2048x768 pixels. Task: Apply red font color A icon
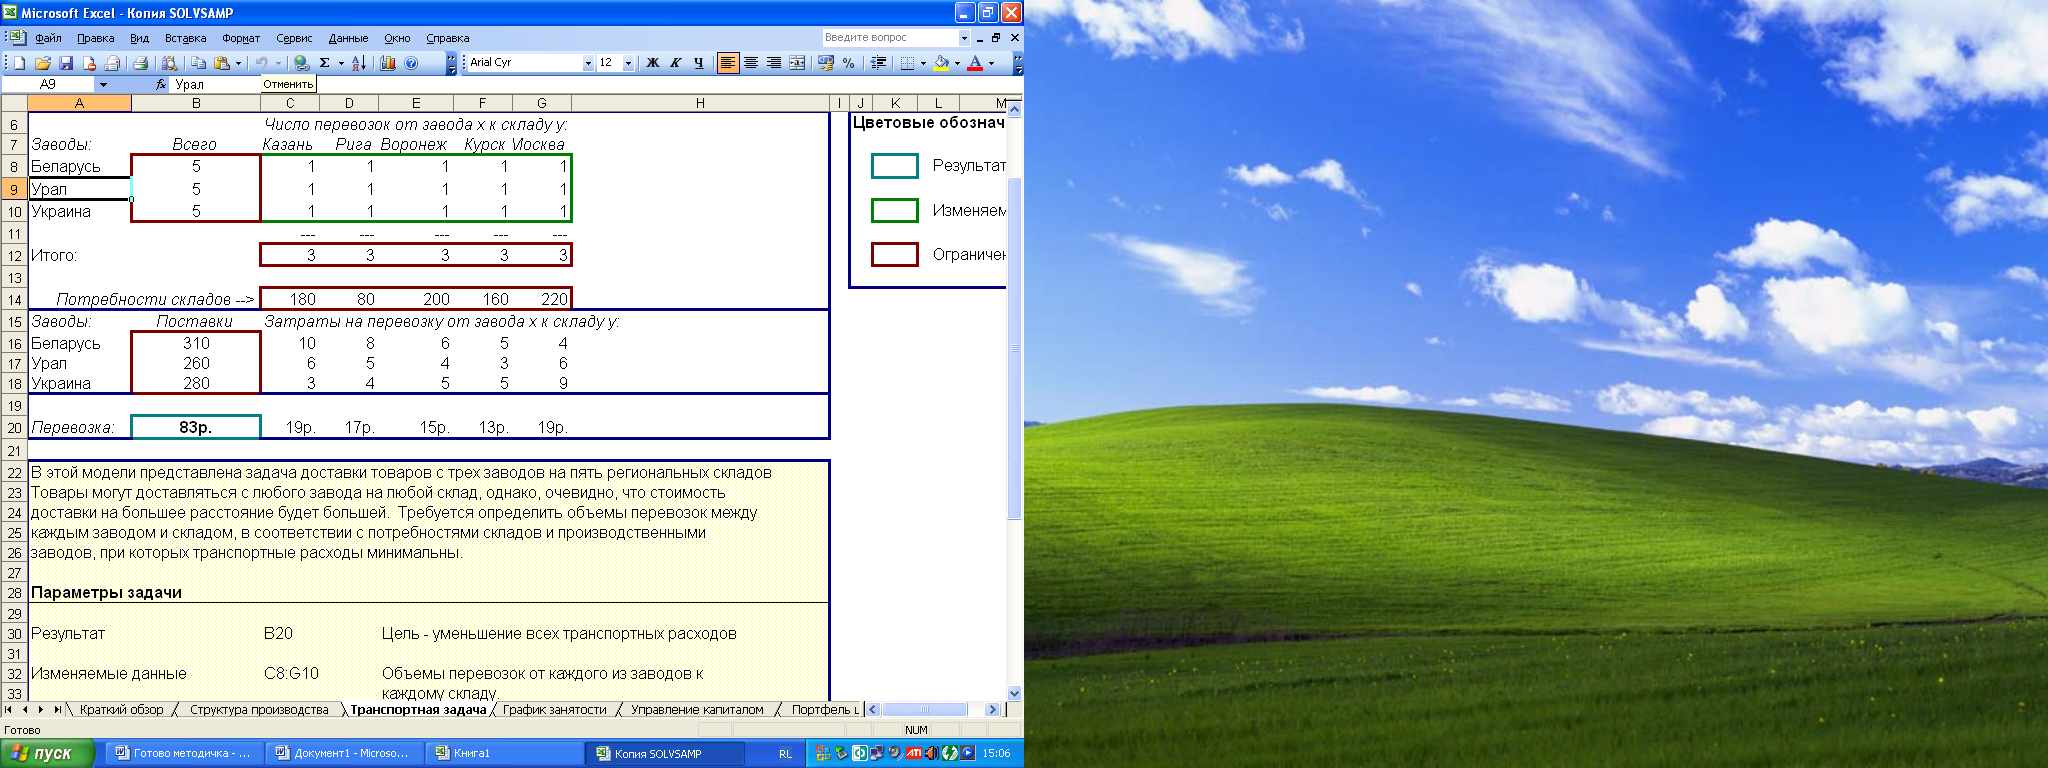(975, 63)
